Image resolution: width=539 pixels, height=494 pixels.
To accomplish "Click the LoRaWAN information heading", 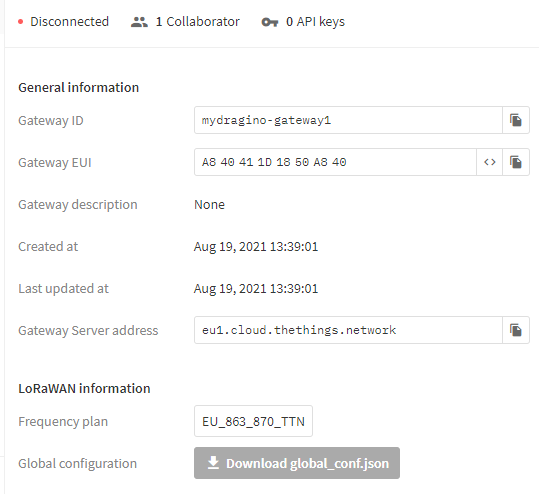I will coord(84,388).
